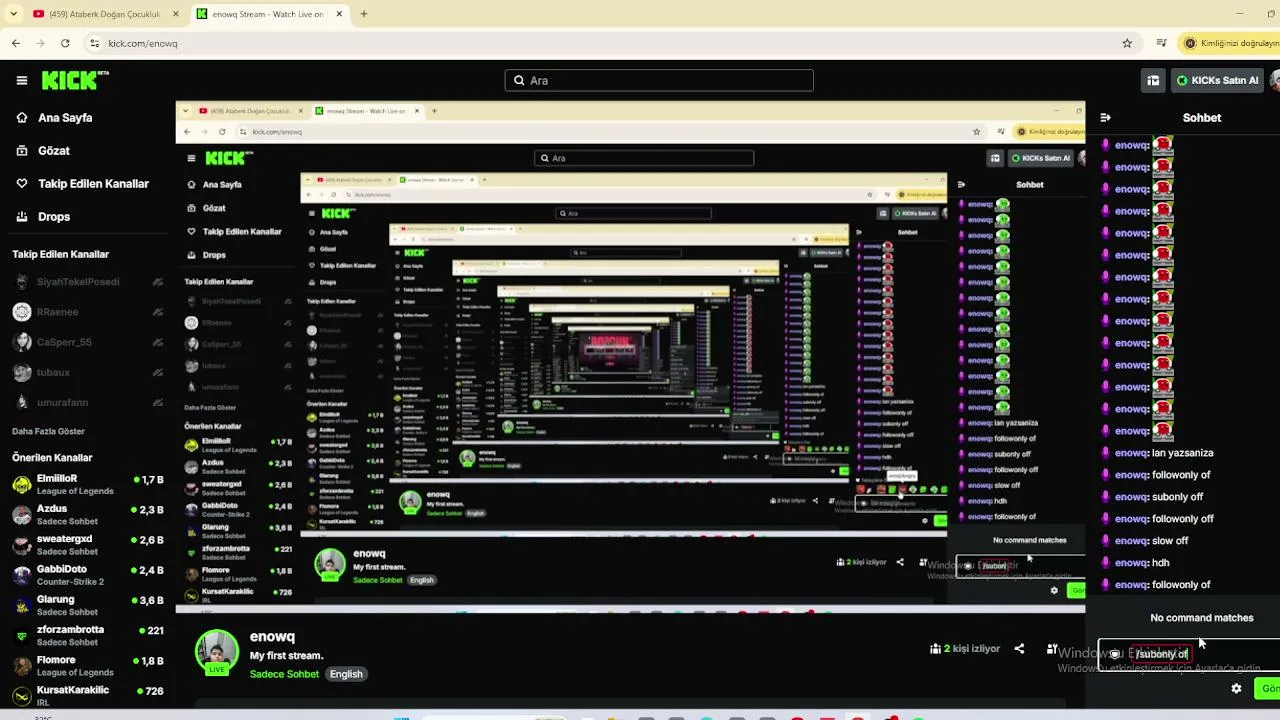
Task: Open recommended channel KursatKarakilic
Action: tap(87, 695)
